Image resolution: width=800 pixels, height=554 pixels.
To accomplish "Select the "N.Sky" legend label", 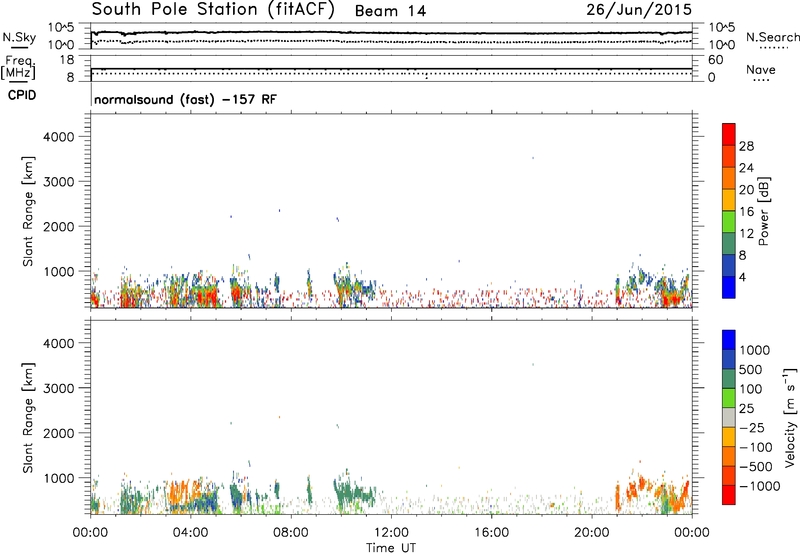I will click(x=19, y=37).
